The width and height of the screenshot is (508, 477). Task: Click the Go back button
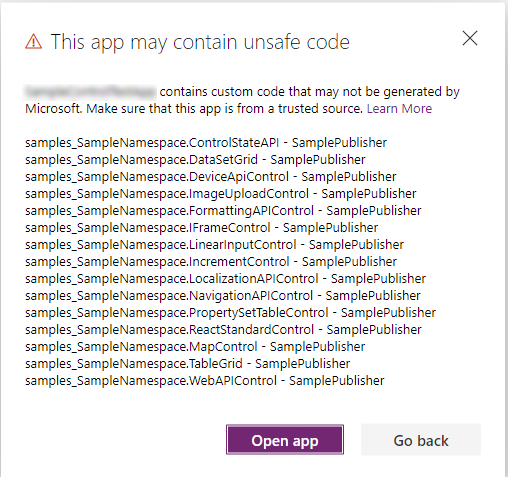[x=421, y=440]
